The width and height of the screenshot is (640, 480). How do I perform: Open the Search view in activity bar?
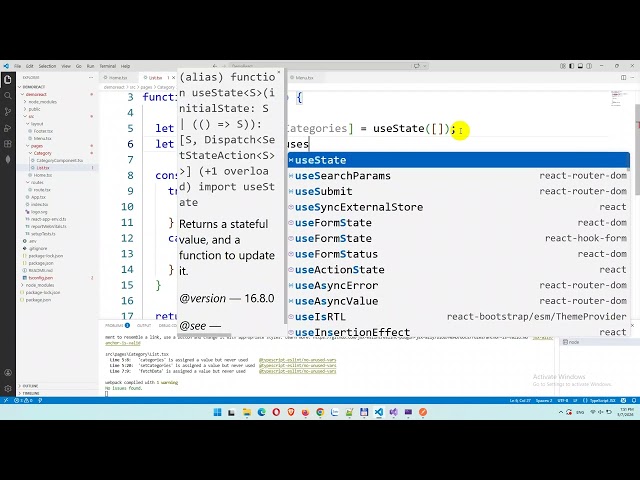point(8,96)
